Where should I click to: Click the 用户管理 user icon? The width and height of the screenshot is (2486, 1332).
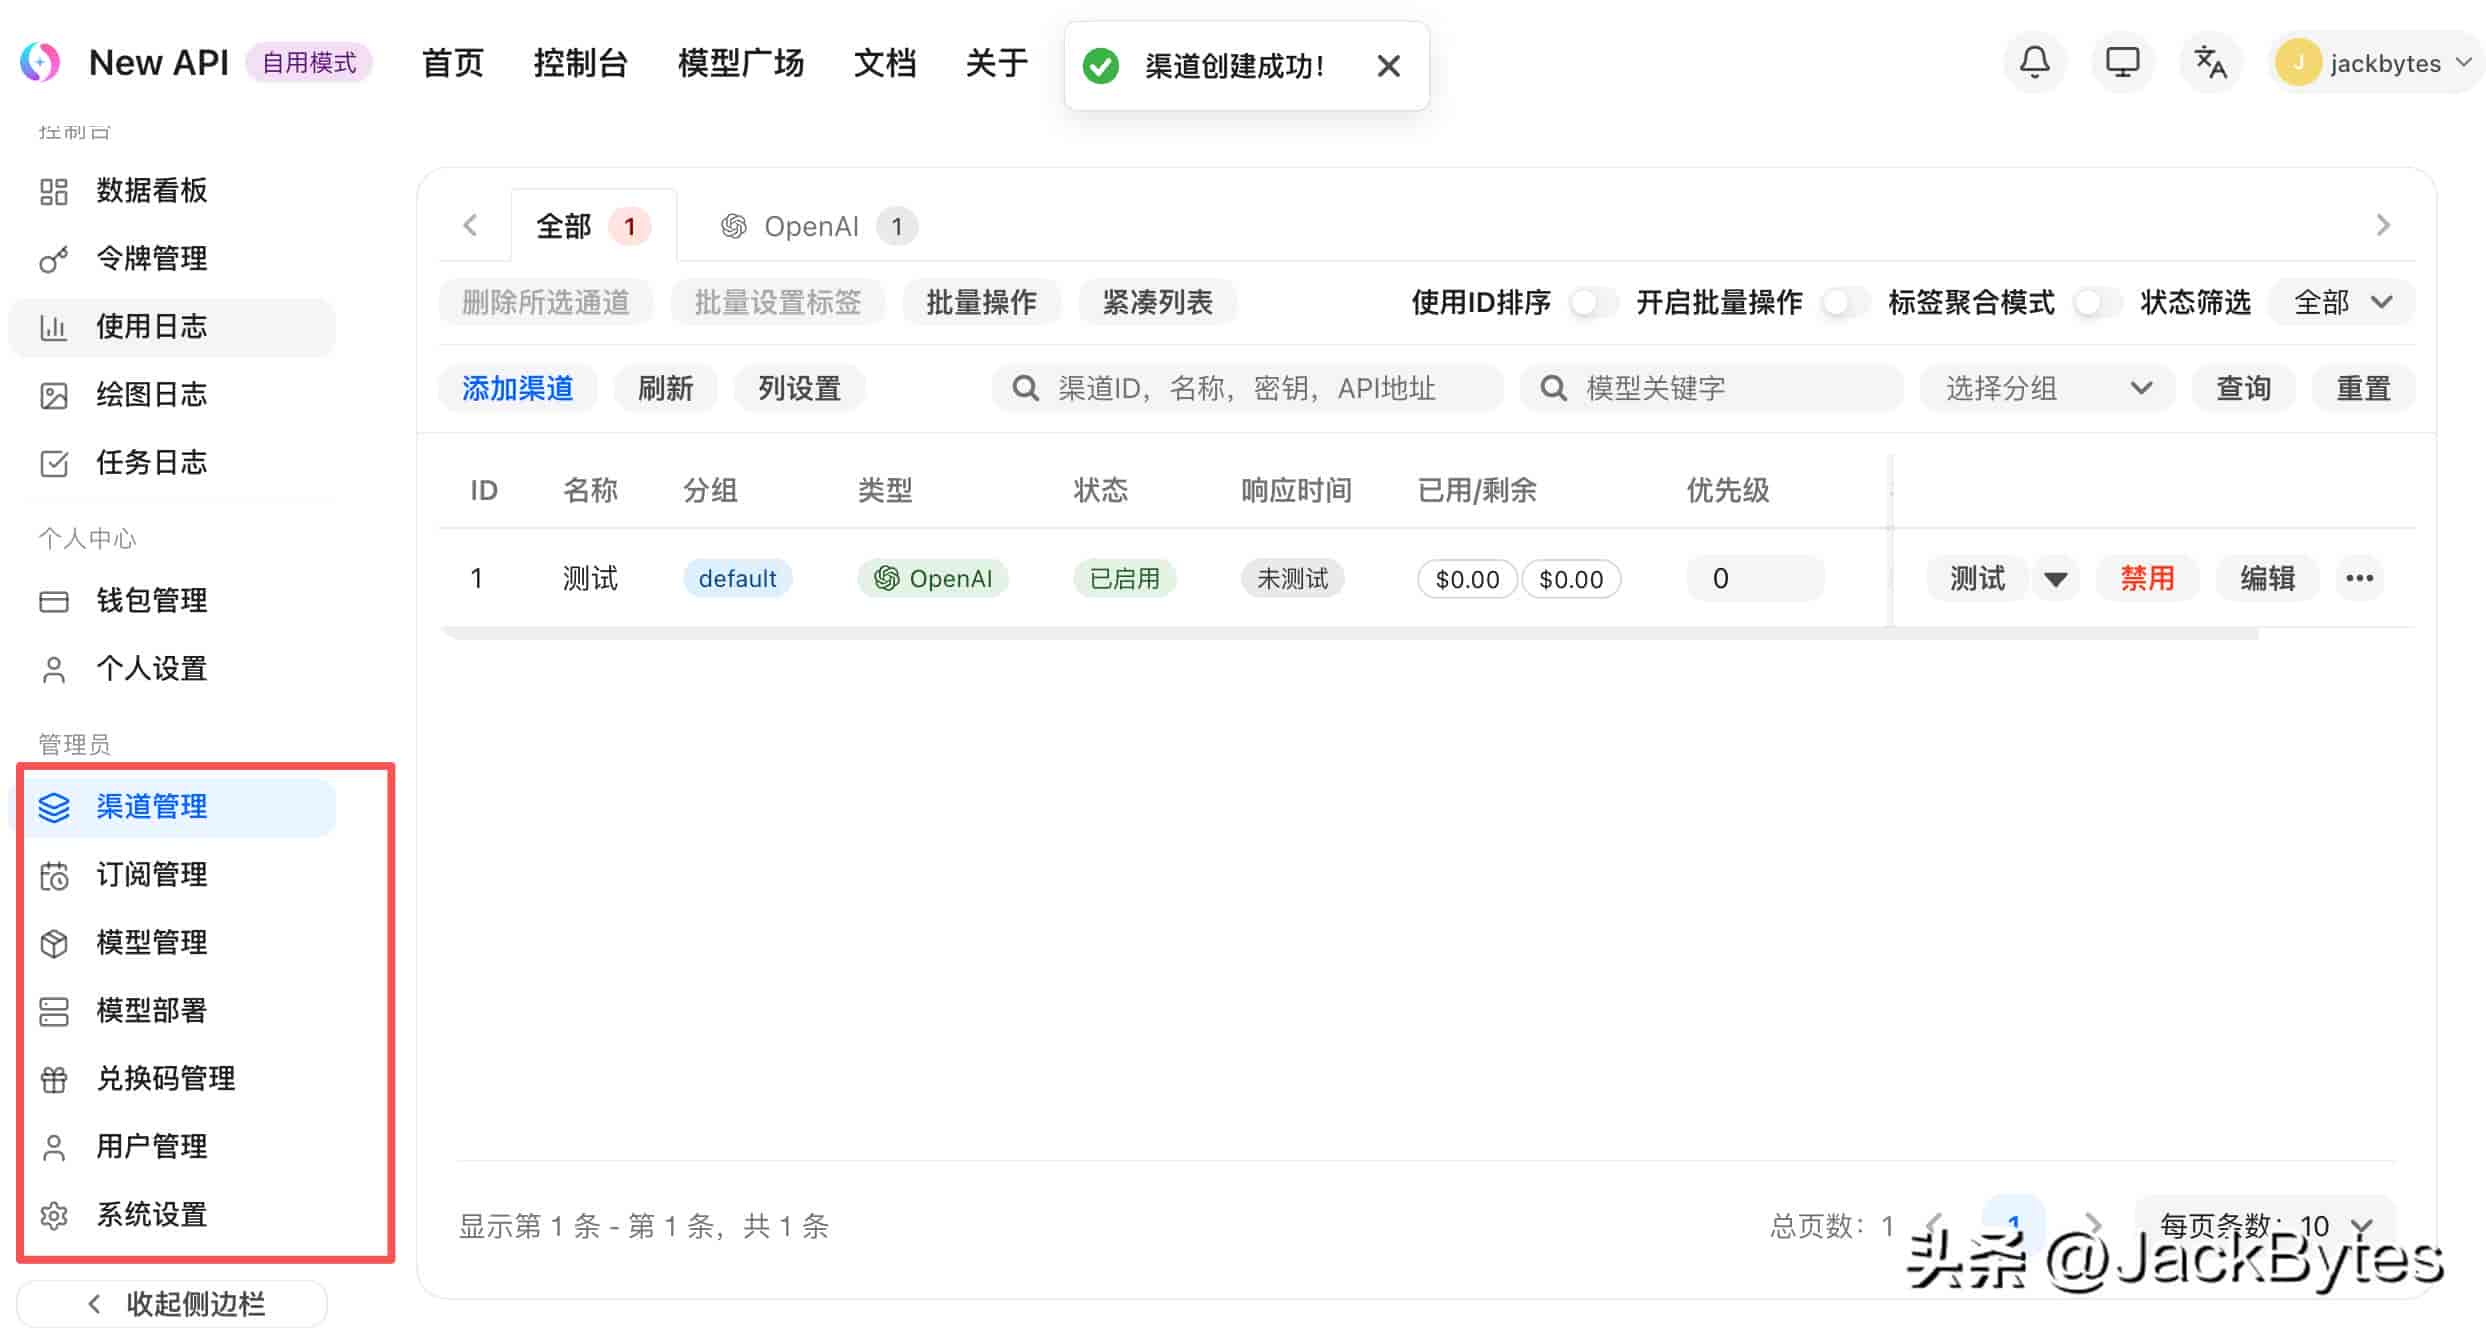click(x=54, y=1147)
